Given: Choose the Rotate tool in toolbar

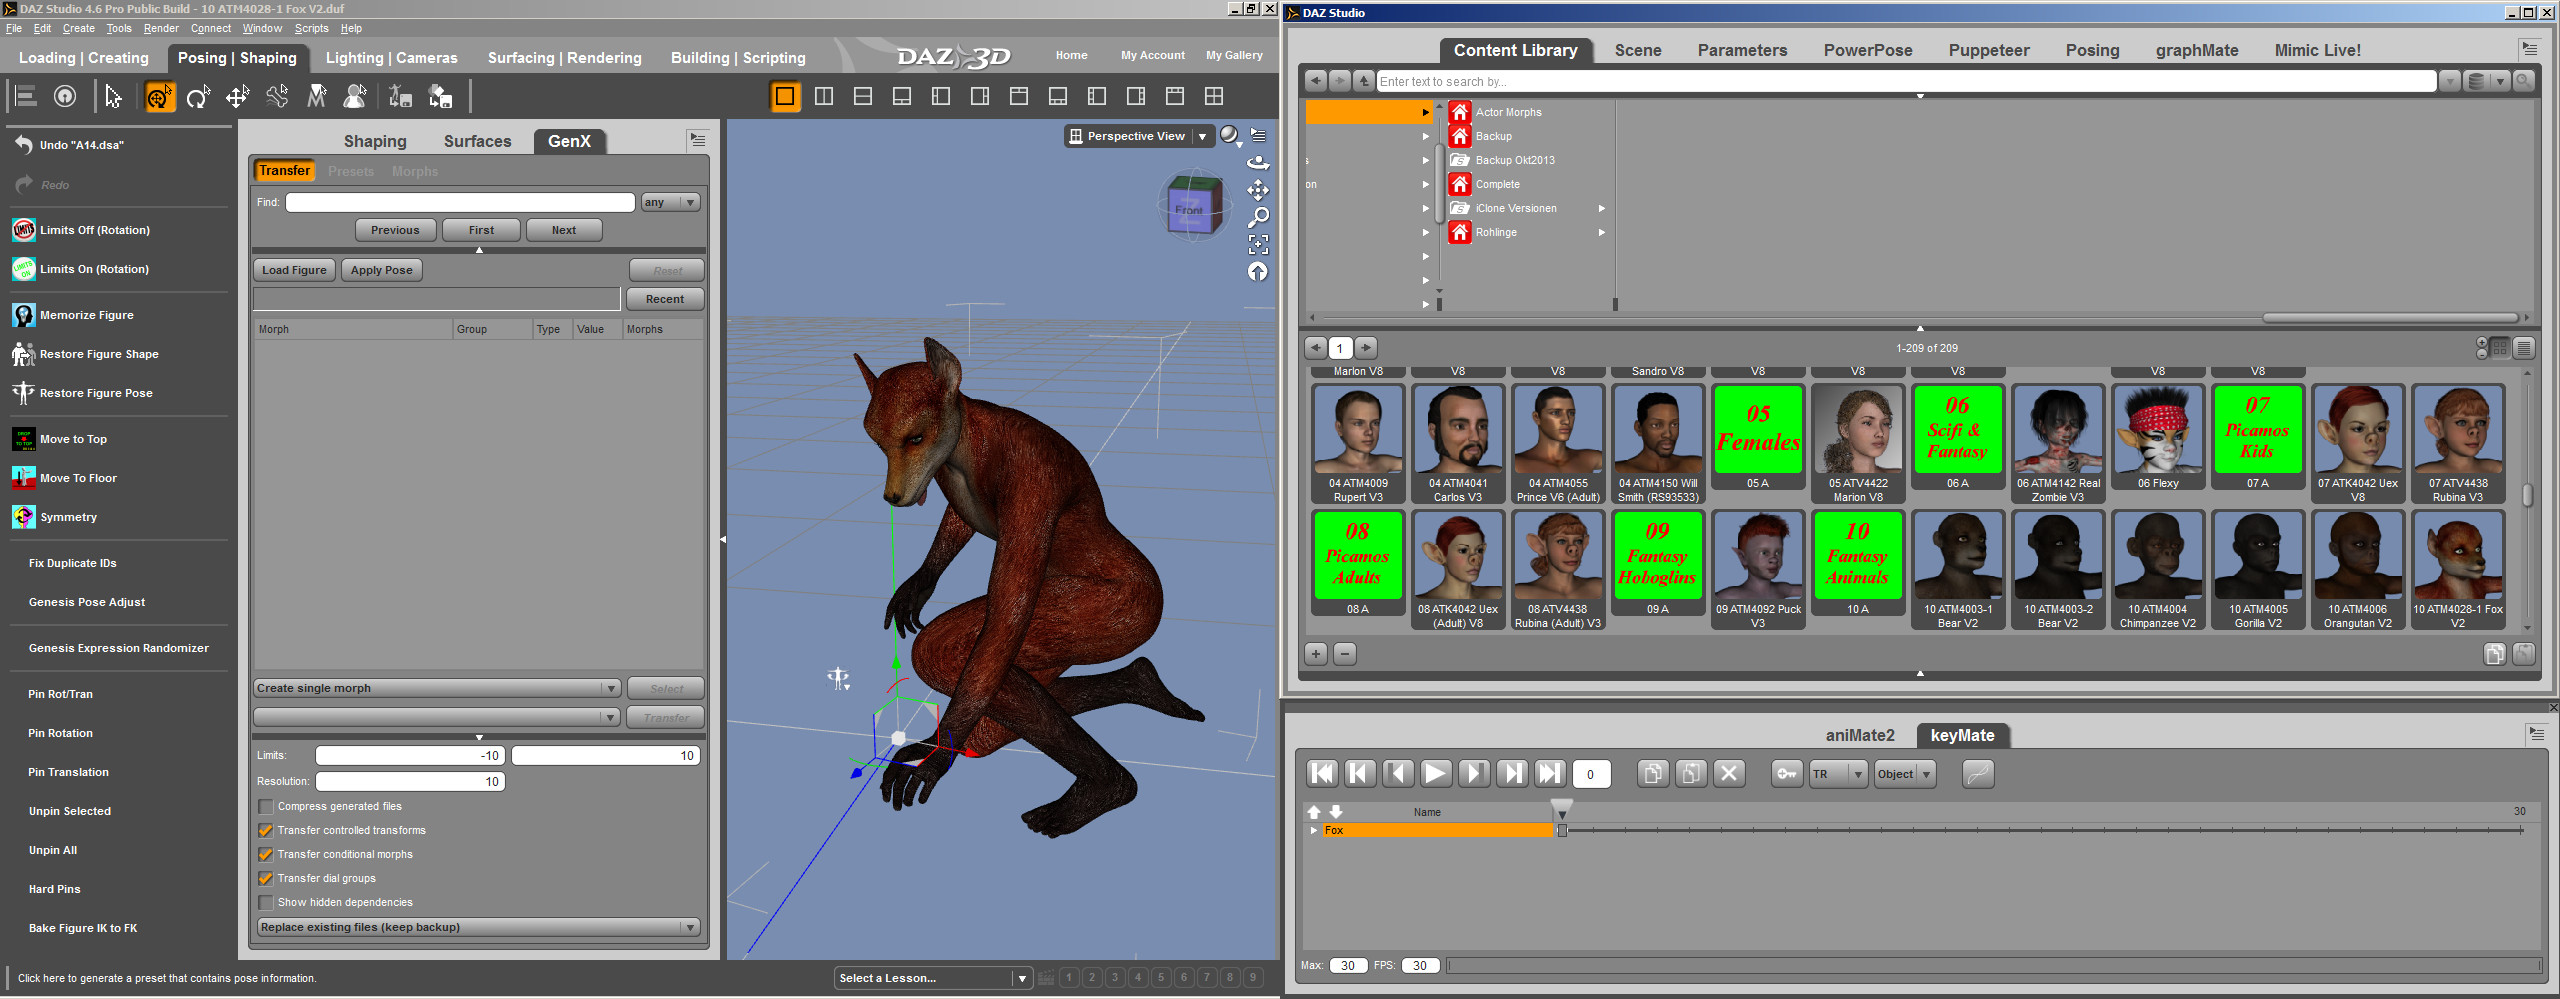Looking at the screenshot, I should (x=198, y=96).
